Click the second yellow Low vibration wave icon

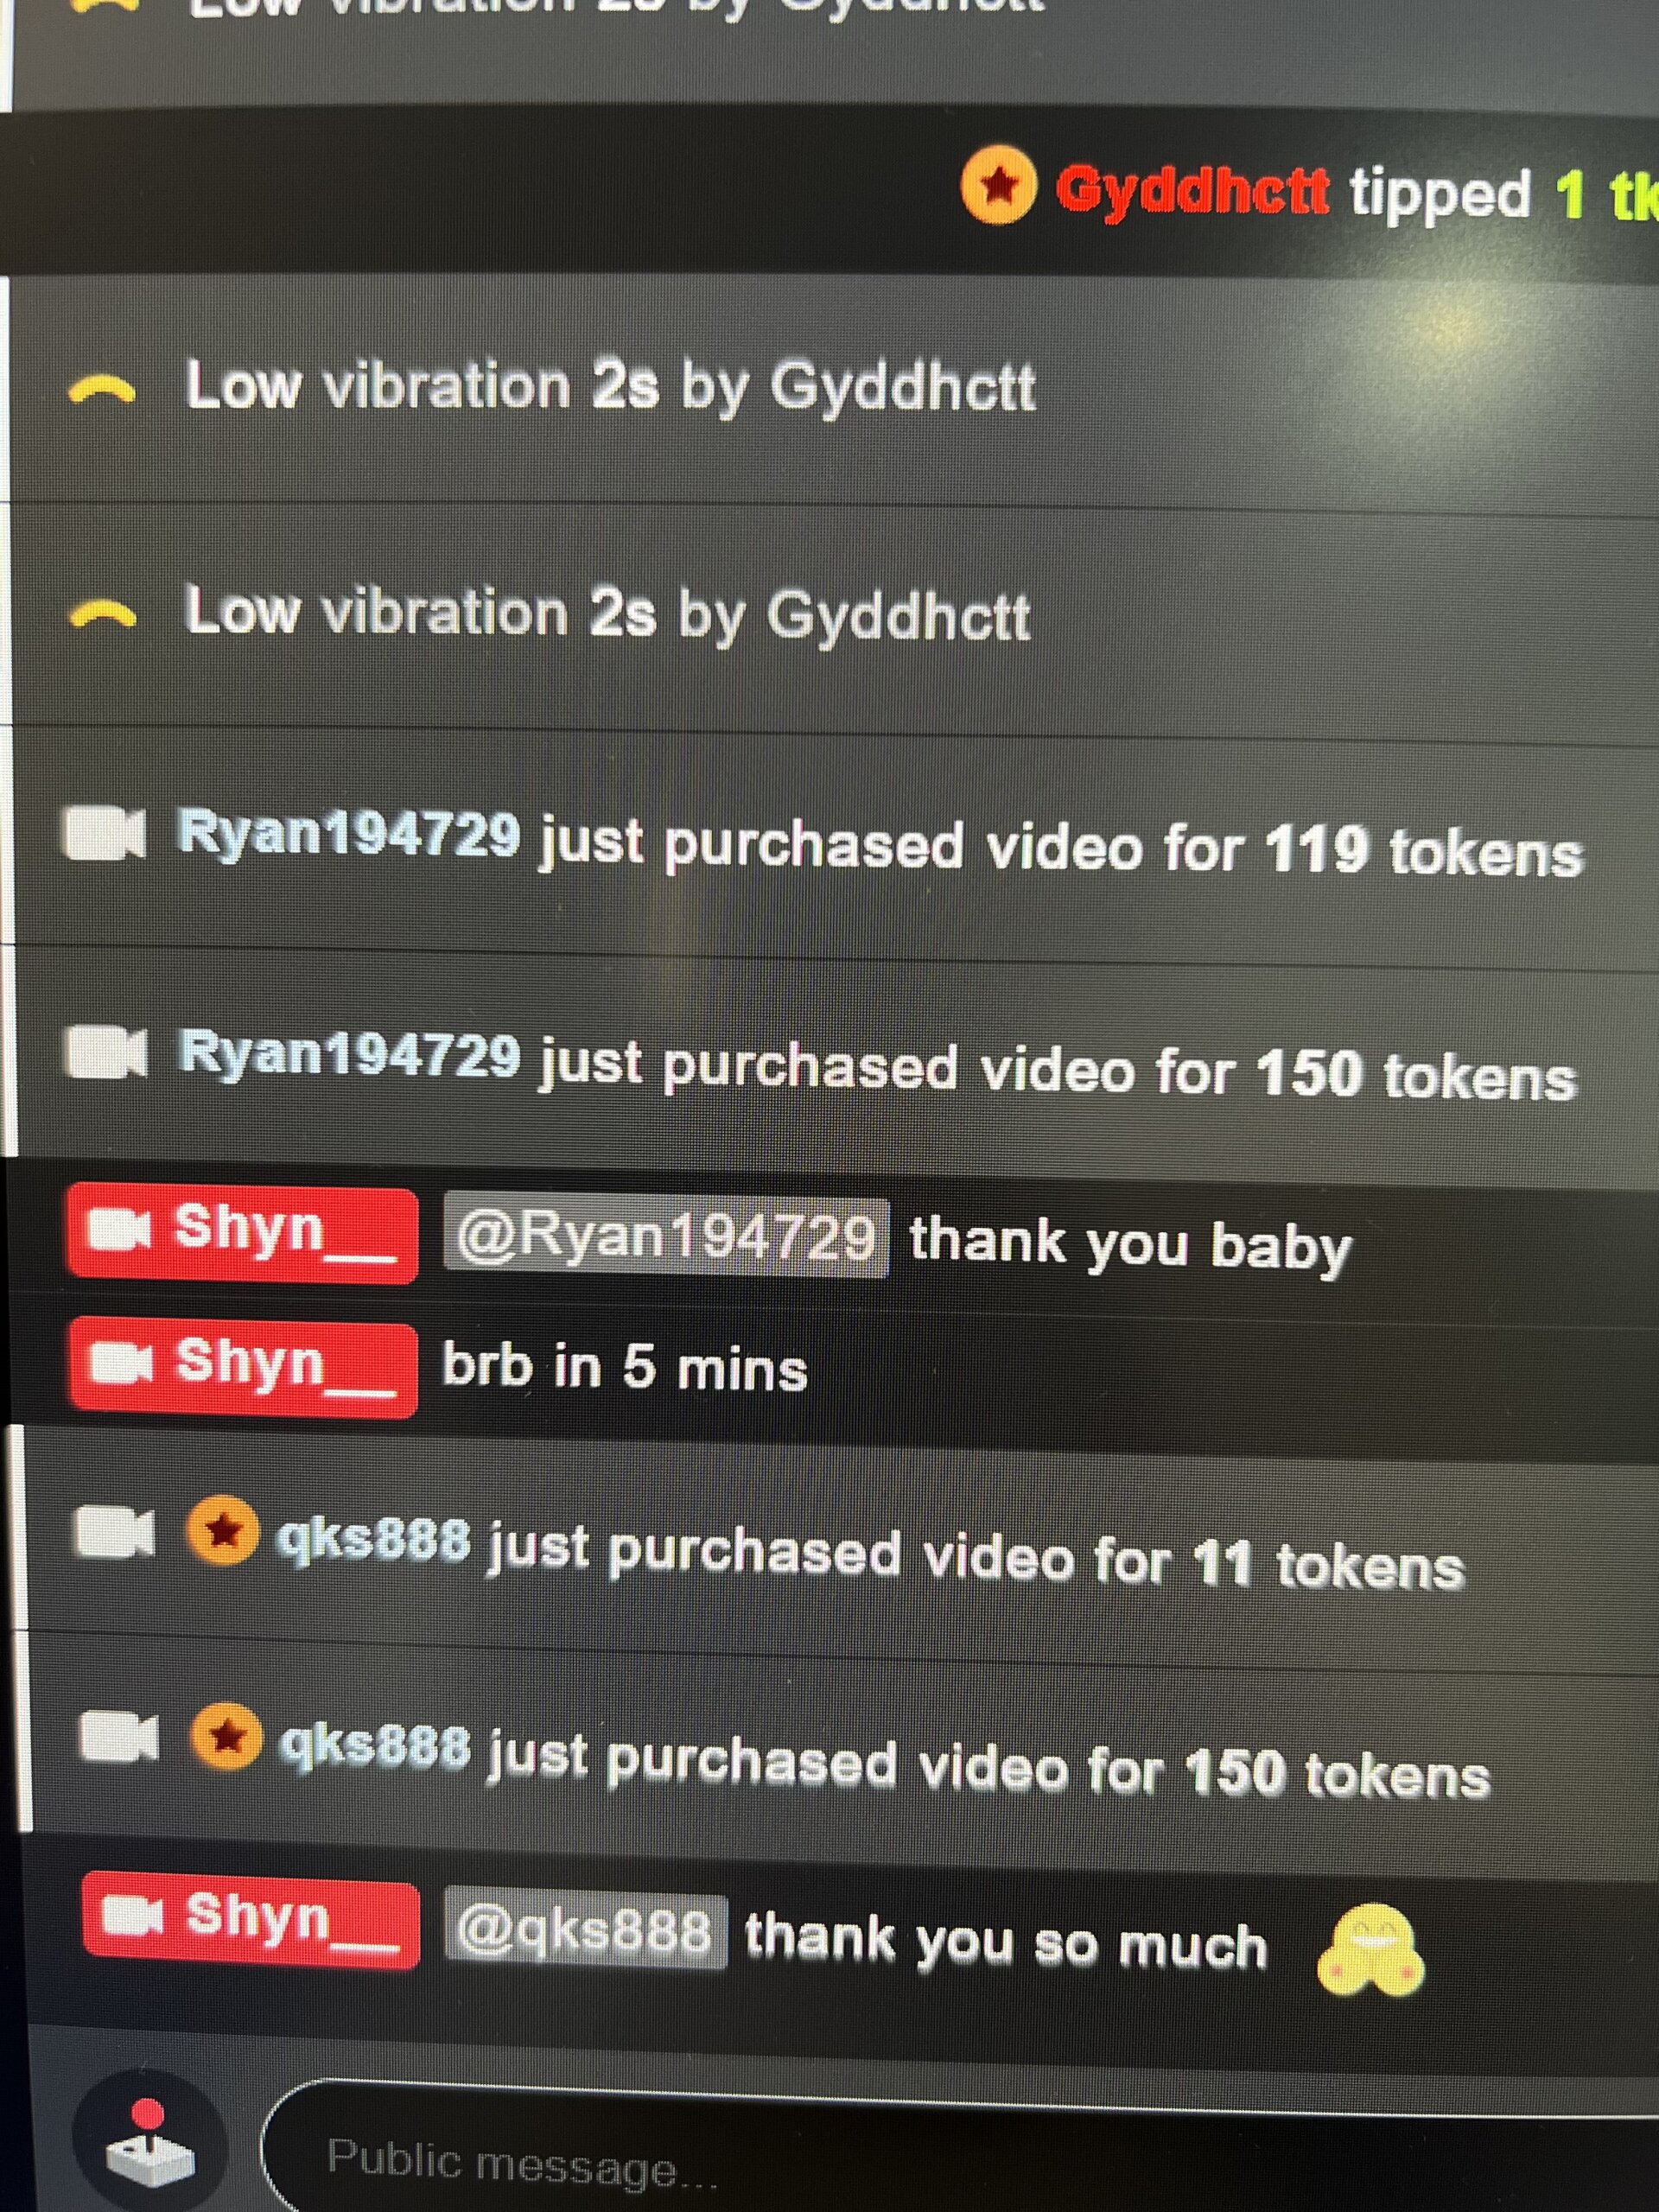tap(102, 617)
